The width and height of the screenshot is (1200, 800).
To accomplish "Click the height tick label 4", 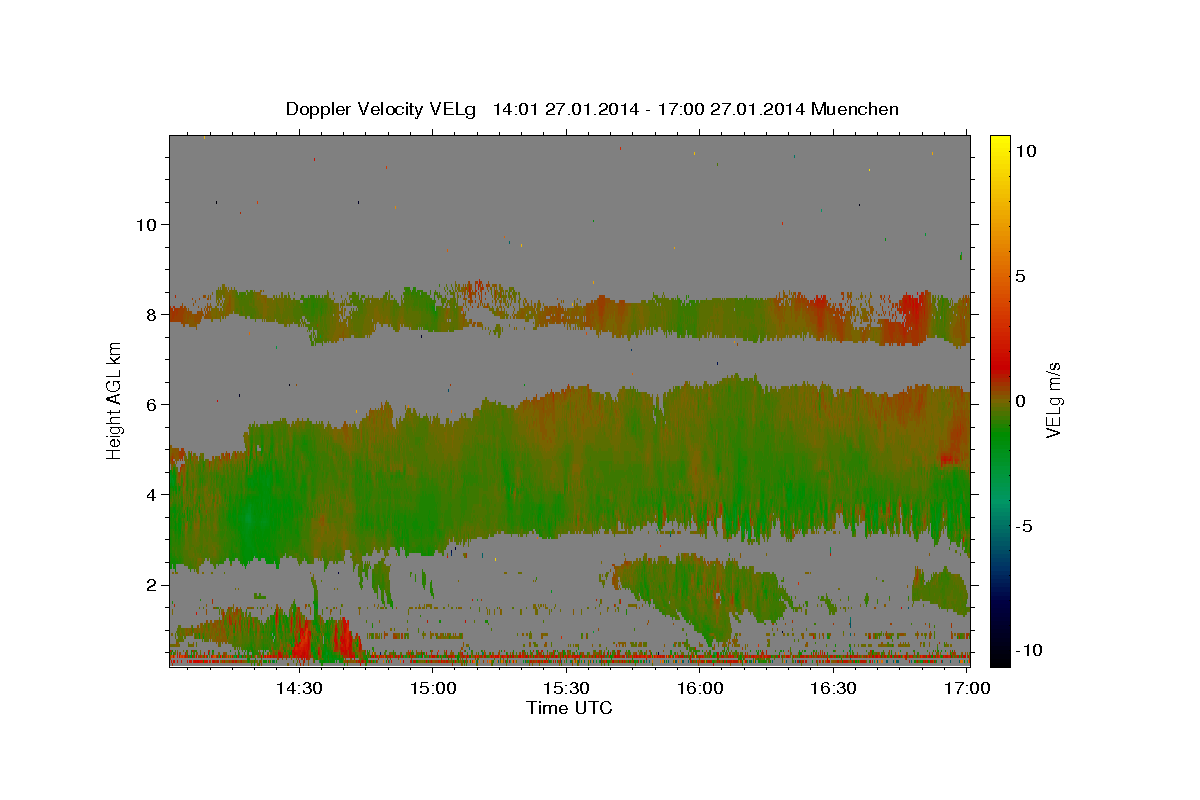I will (151, 494).
